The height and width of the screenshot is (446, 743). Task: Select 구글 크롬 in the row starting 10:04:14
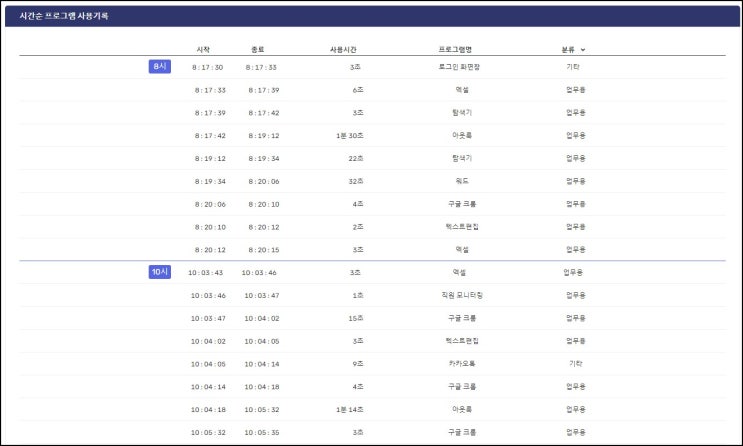coord(462,386)
